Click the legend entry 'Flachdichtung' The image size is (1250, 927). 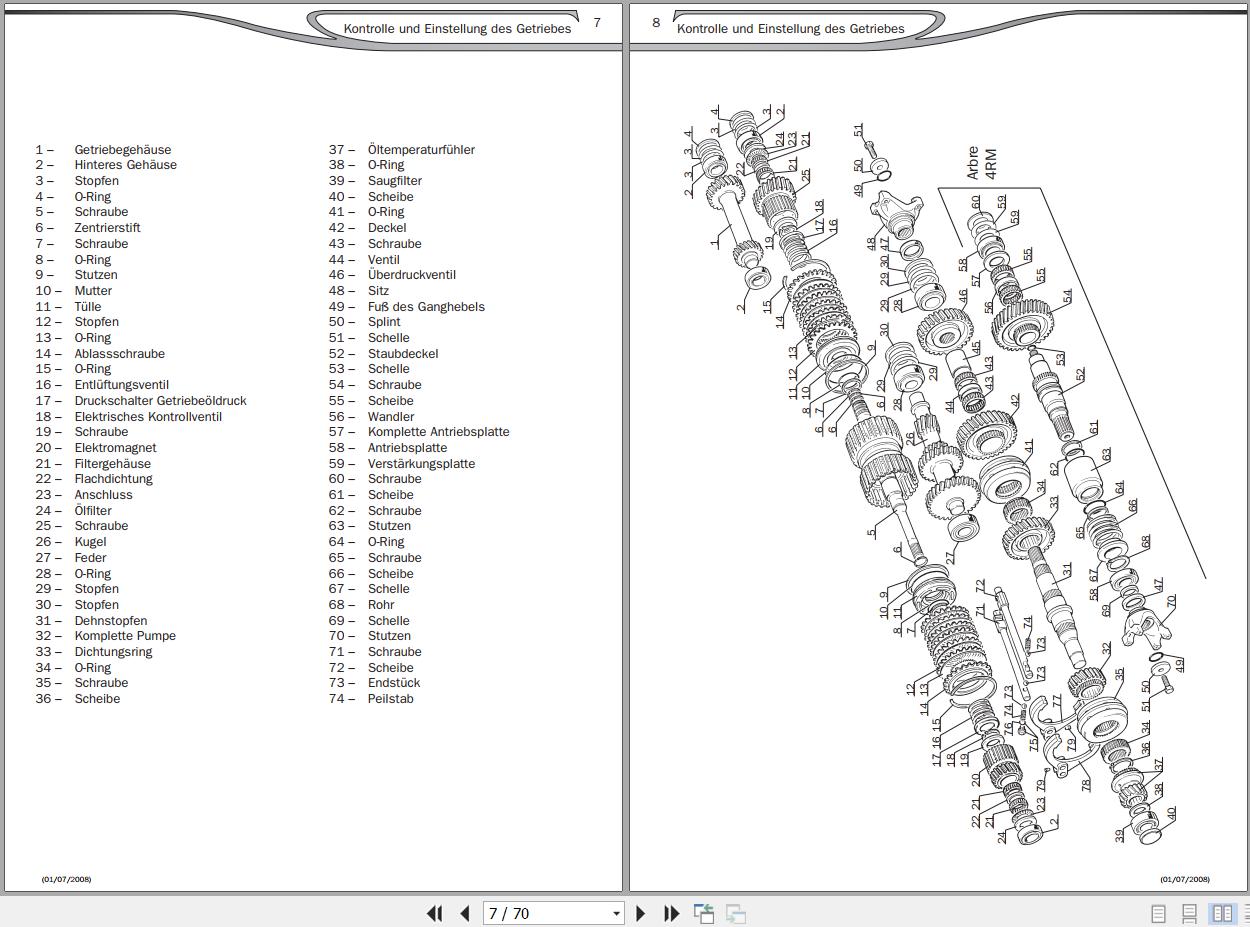pyautogui.click(x=113, y=479)
